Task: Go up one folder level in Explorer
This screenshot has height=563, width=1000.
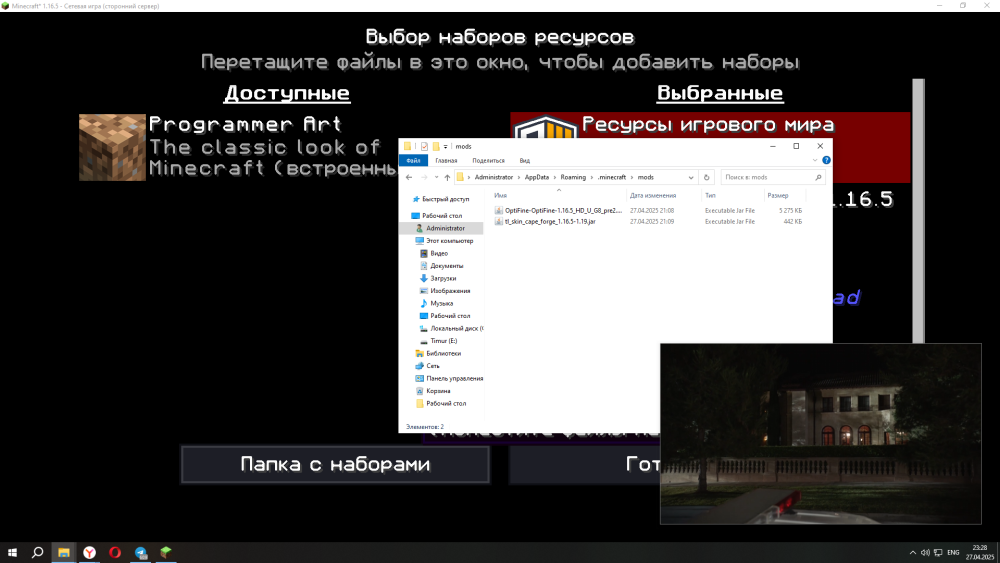Action: (447, 177)
